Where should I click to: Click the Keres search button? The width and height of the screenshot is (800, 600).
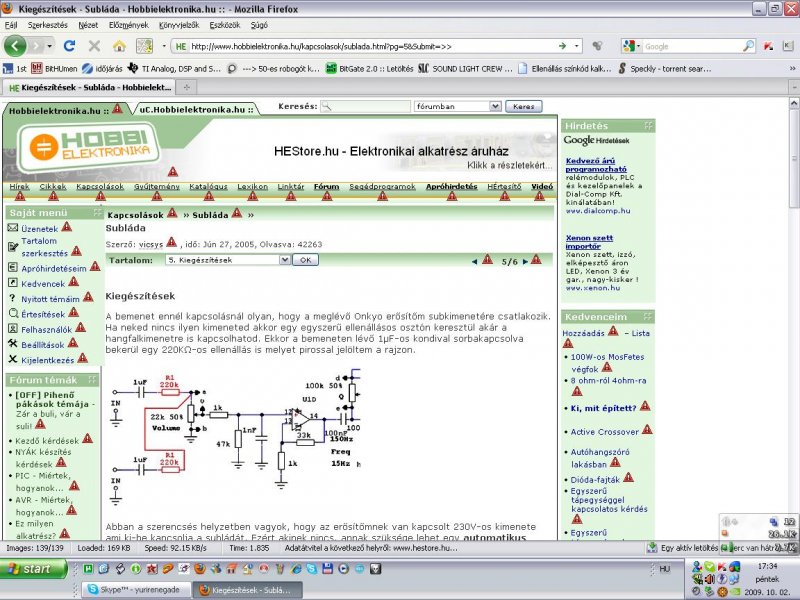click(523, 106)
